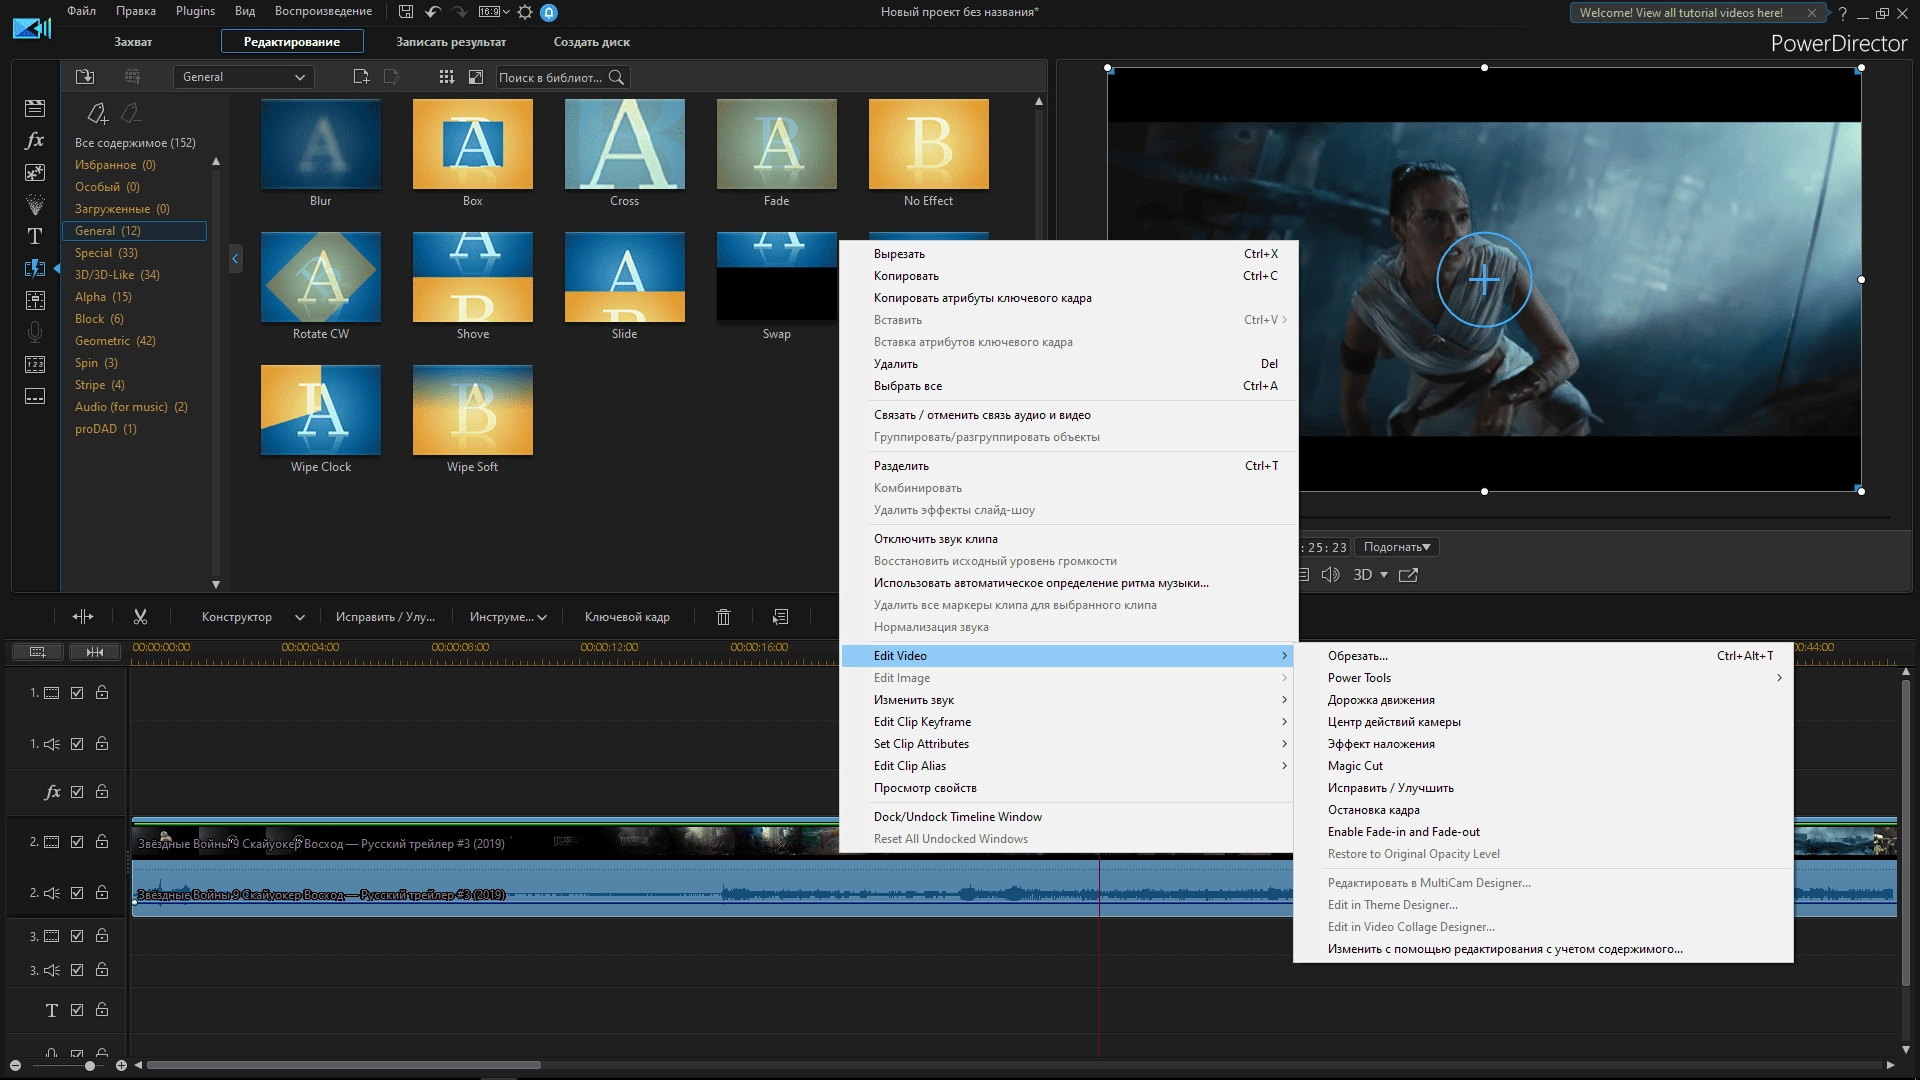Click the import transition templates icon
This screenshot has height=1080, width=1920.
pyautogui.click(x=85, y=77)
